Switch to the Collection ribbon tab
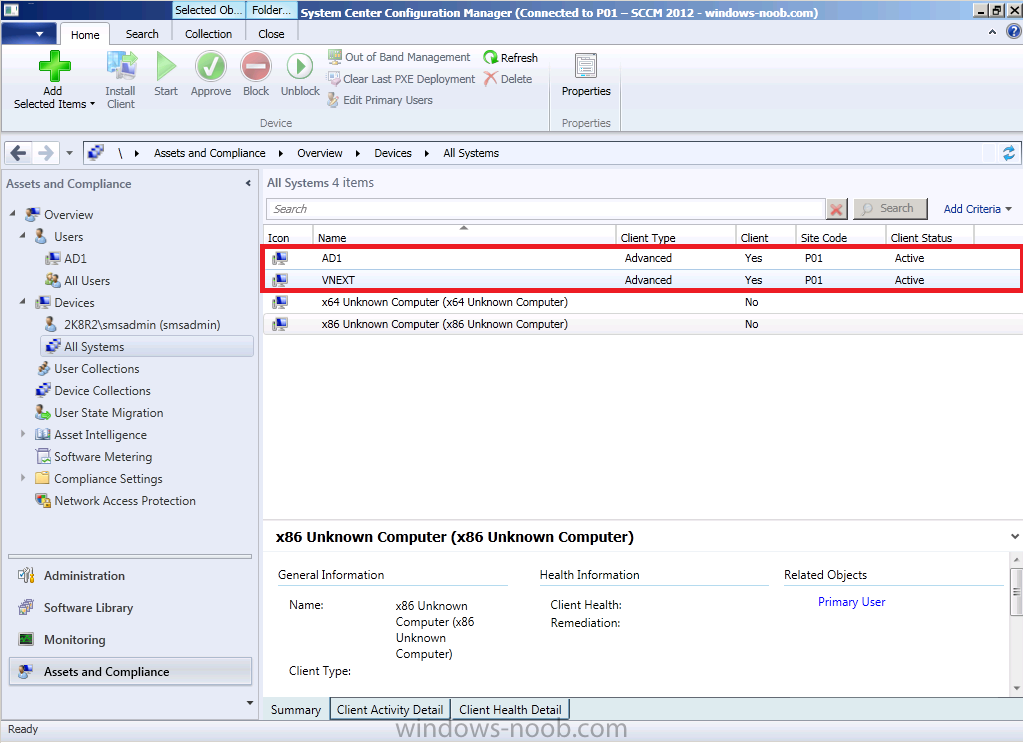1023x743 pixels. tap(208, 34)
